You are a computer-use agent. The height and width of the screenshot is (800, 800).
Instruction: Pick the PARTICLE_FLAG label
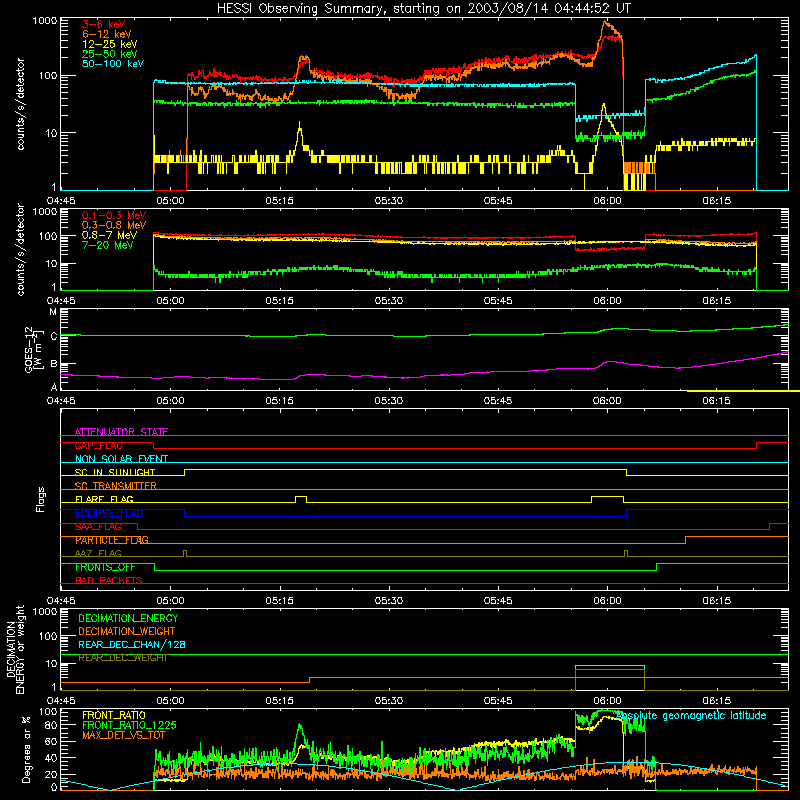pos(112,540)
